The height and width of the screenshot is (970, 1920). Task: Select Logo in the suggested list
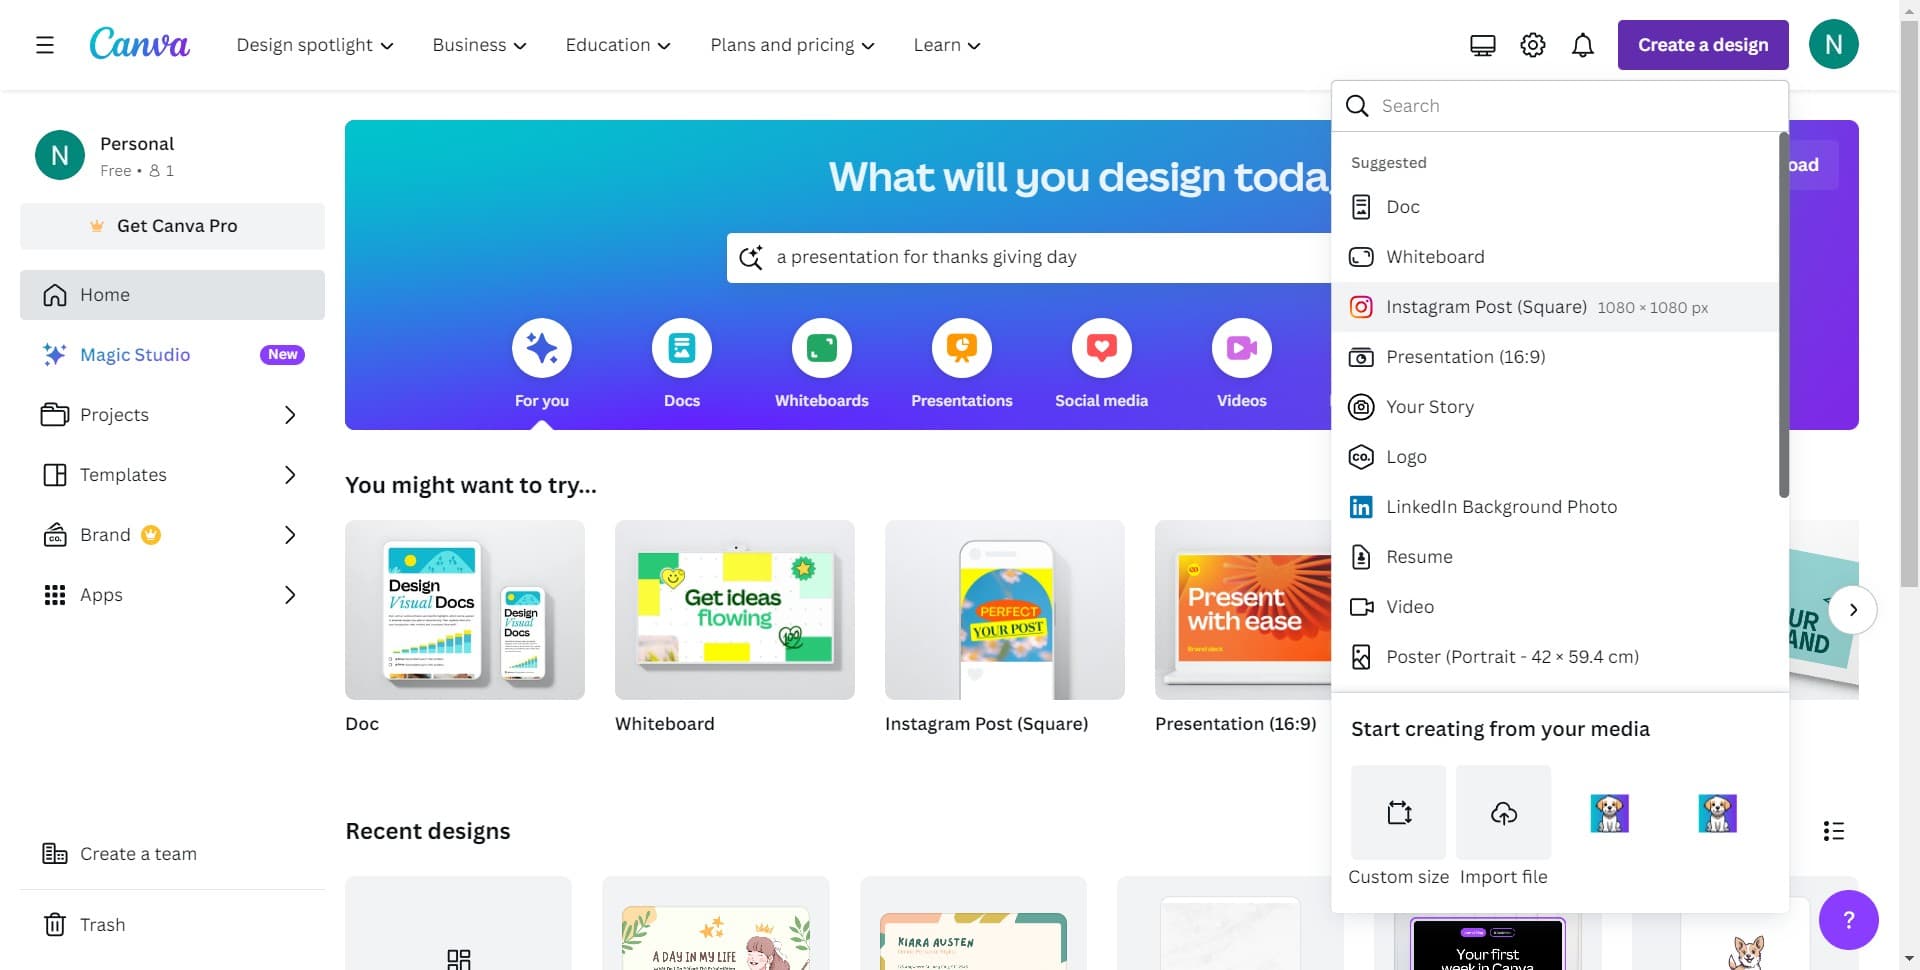pos(1406,457)
